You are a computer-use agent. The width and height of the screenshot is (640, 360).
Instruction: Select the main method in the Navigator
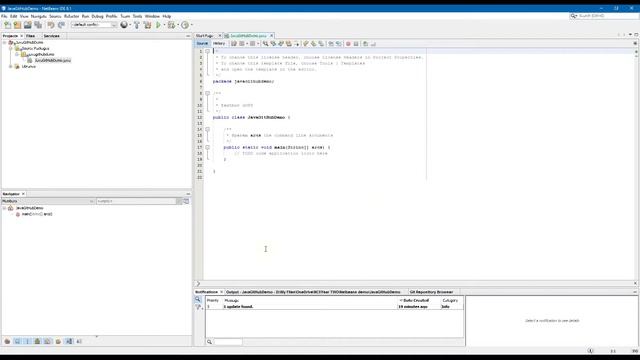pos(37,214)
